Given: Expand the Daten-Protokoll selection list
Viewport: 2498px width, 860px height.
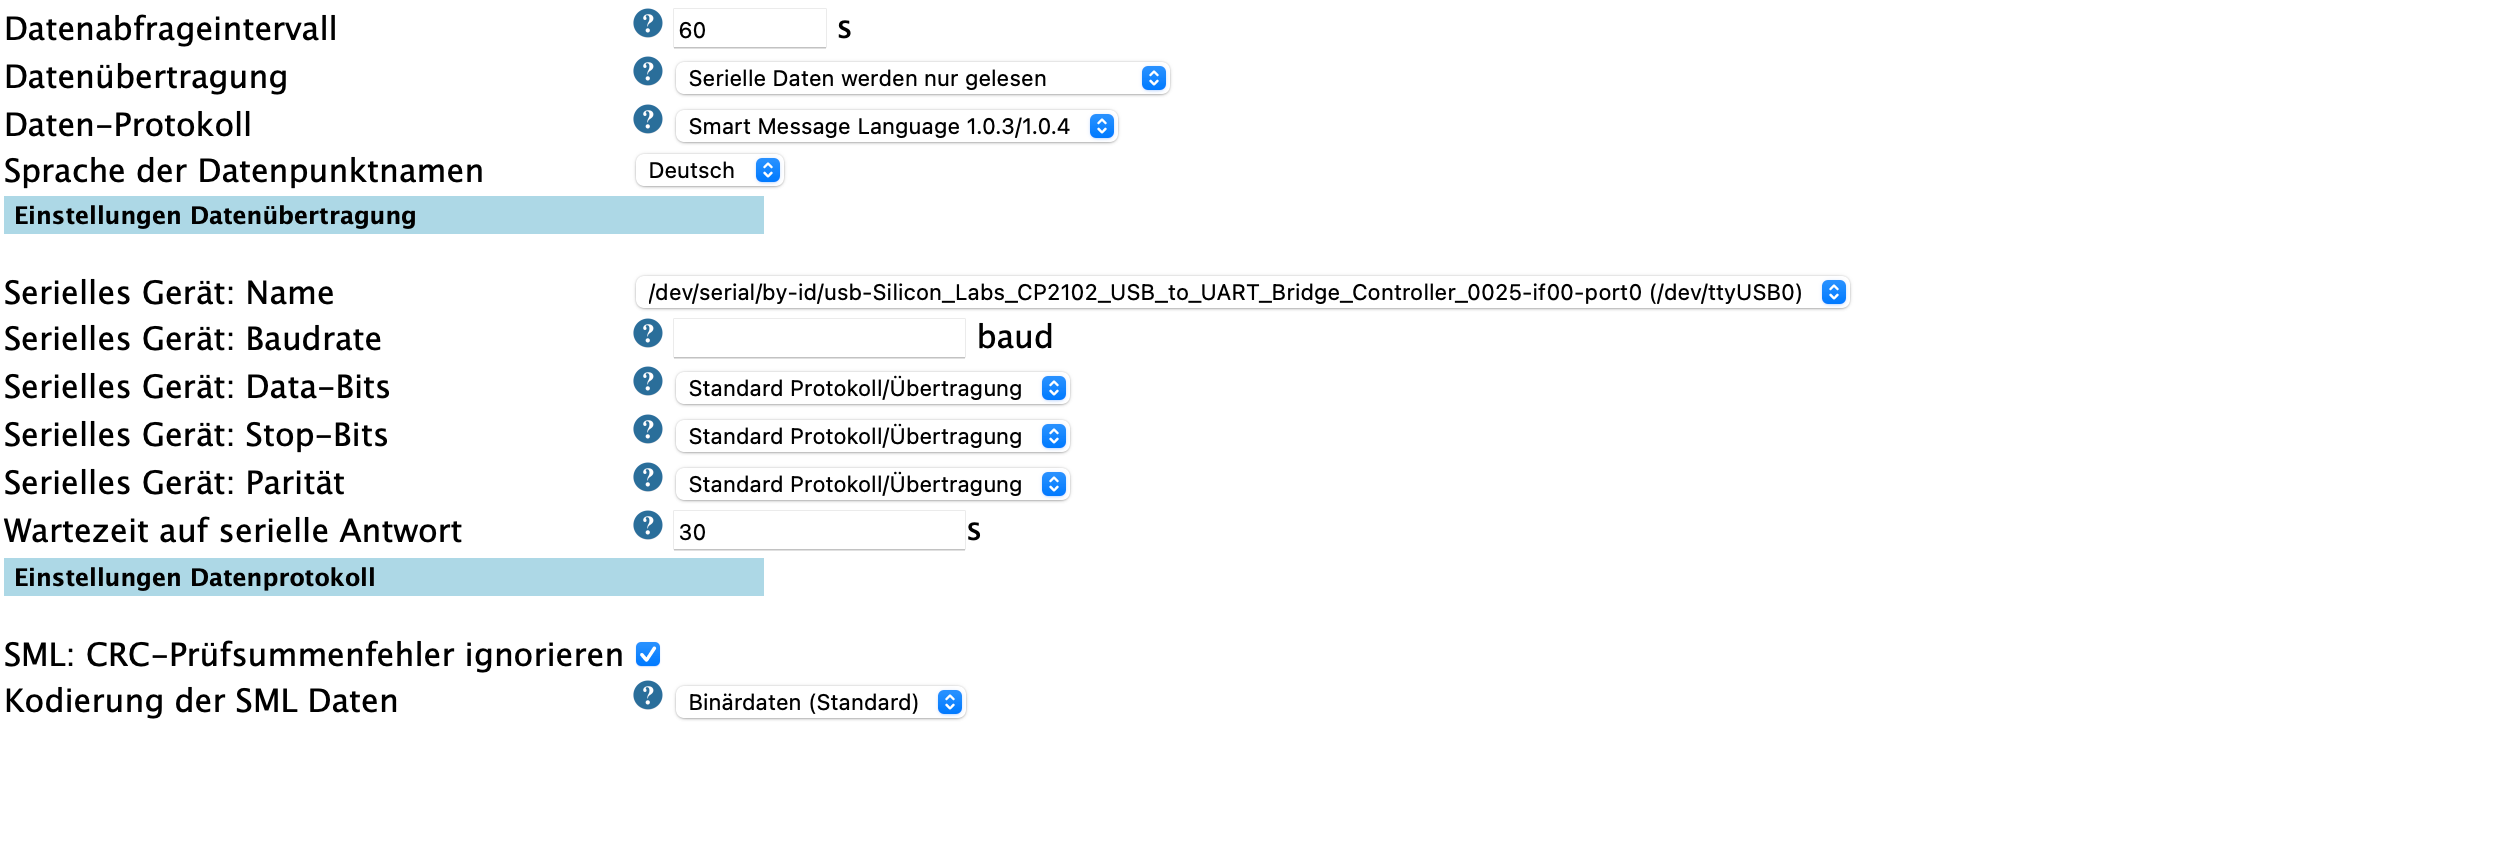Looking at the screenshot, I should pyautogui.click(x=895, y=126).
